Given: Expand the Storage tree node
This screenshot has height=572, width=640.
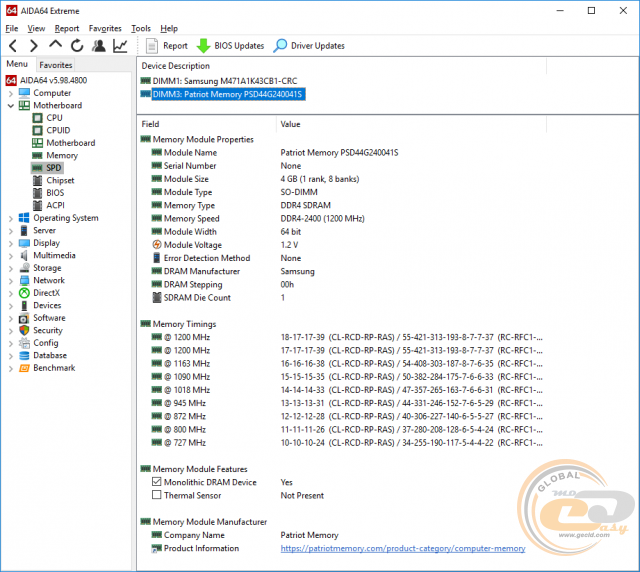Looking at the screenshot, I should pyautogui.click(x=11, y=269).
